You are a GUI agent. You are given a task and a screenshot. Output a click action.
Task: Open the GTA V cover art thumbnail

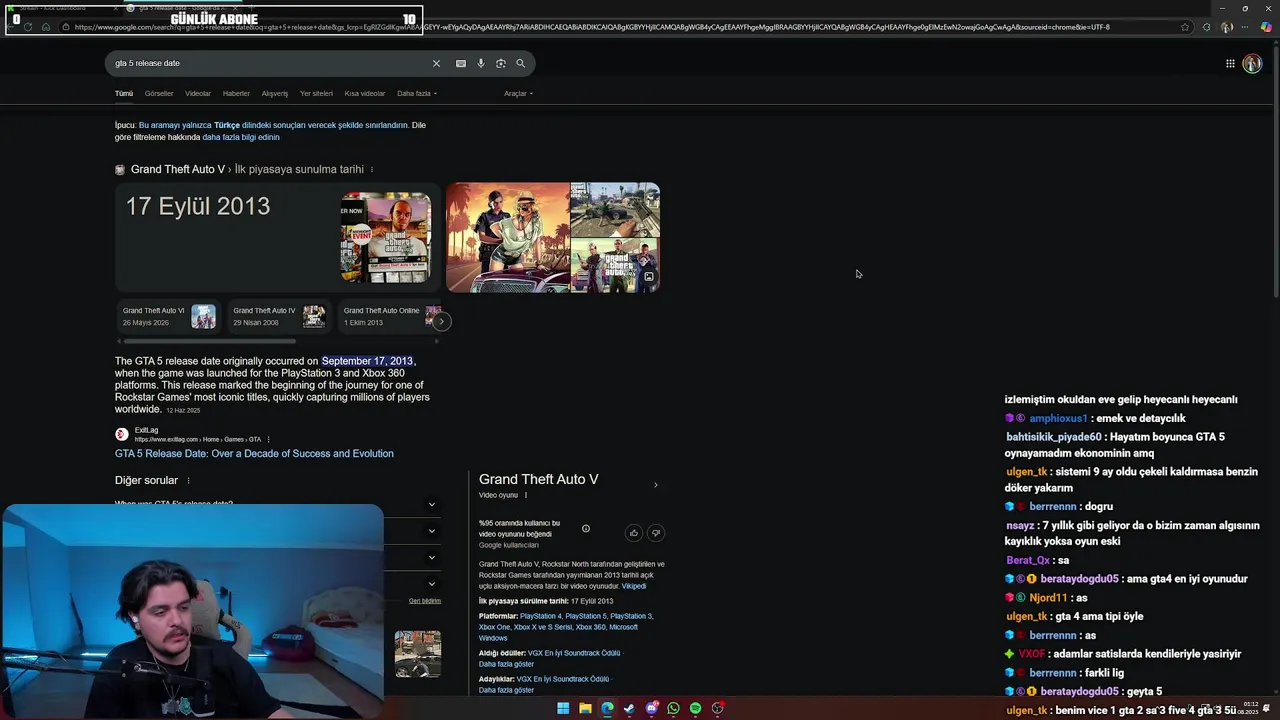385,238
